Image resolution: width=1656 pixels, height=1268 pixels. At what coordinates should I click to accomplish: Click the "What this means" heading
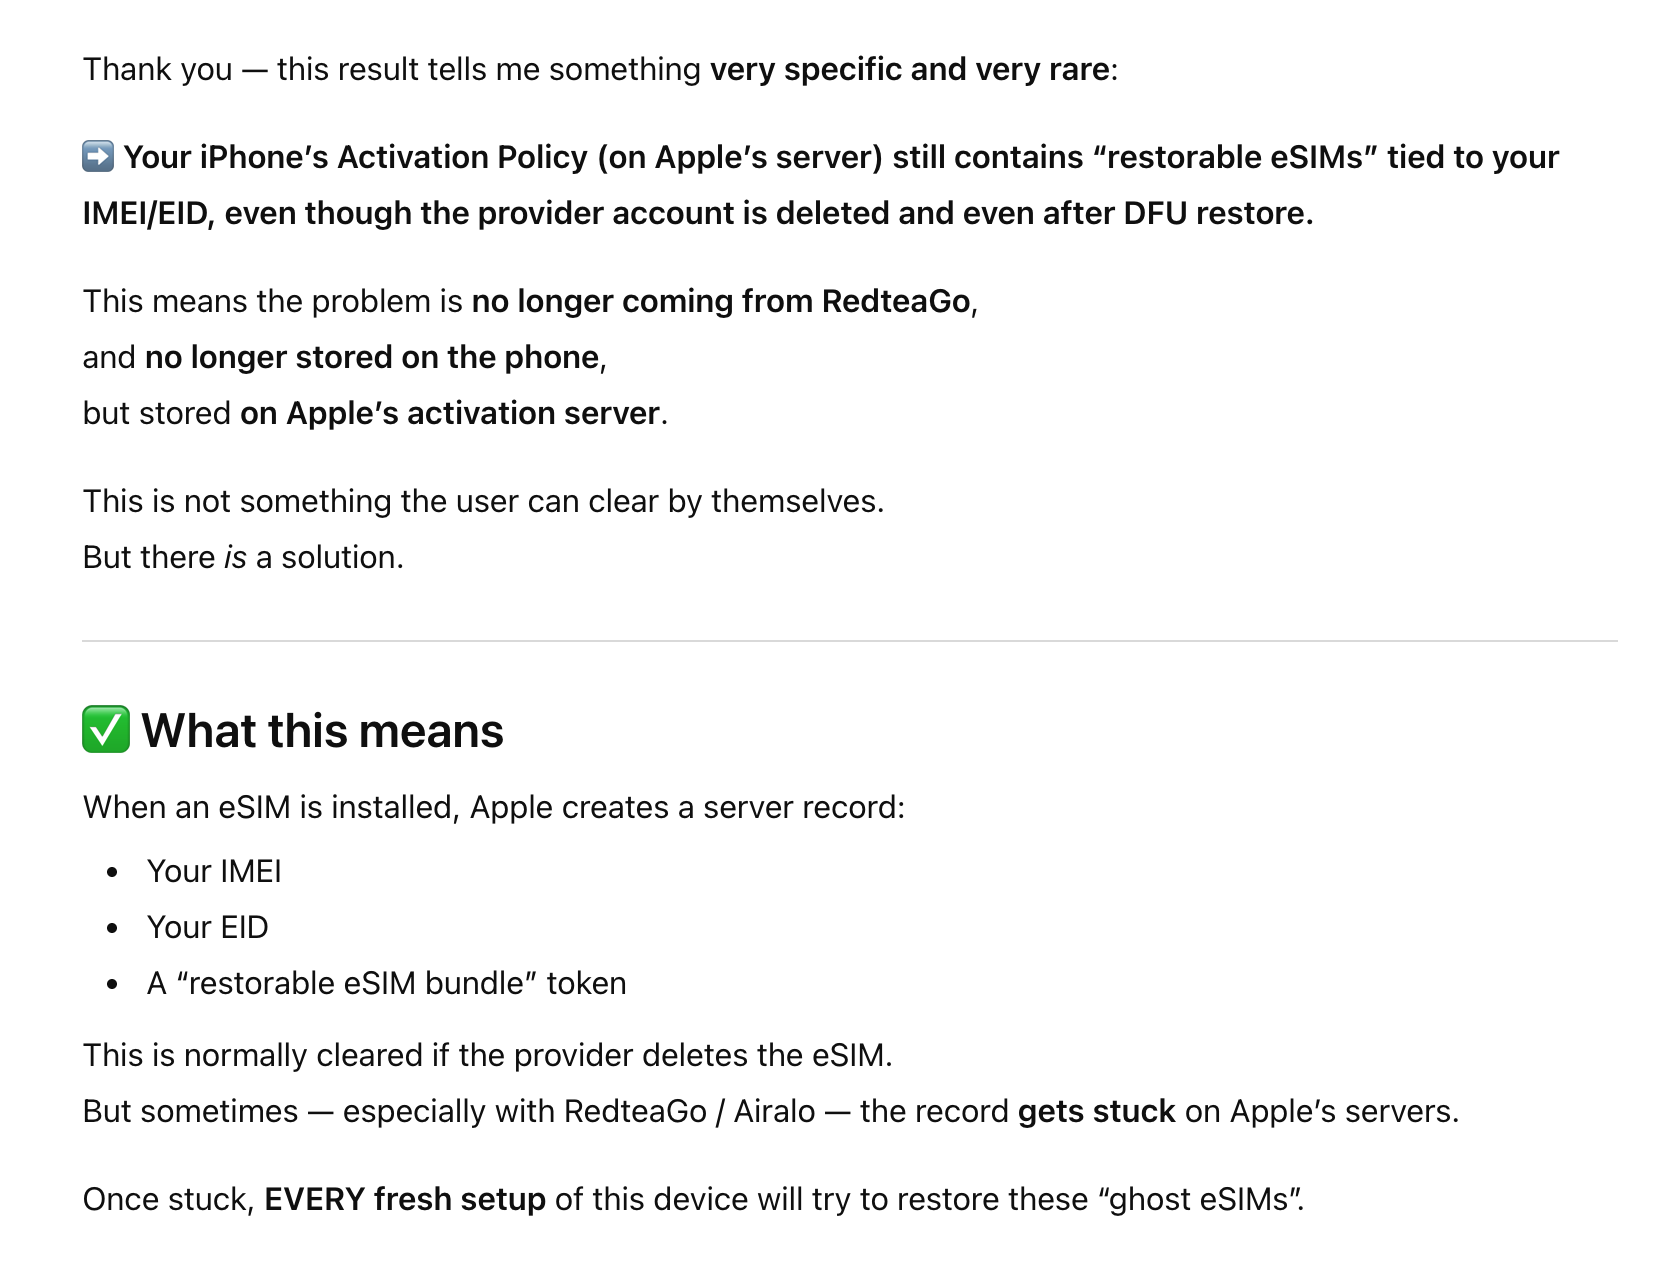click(x=322, y=731)
